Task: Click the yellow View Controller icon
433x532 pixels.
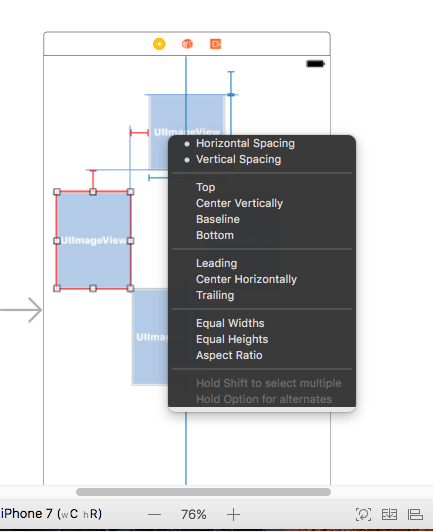Action: (159, 44)
